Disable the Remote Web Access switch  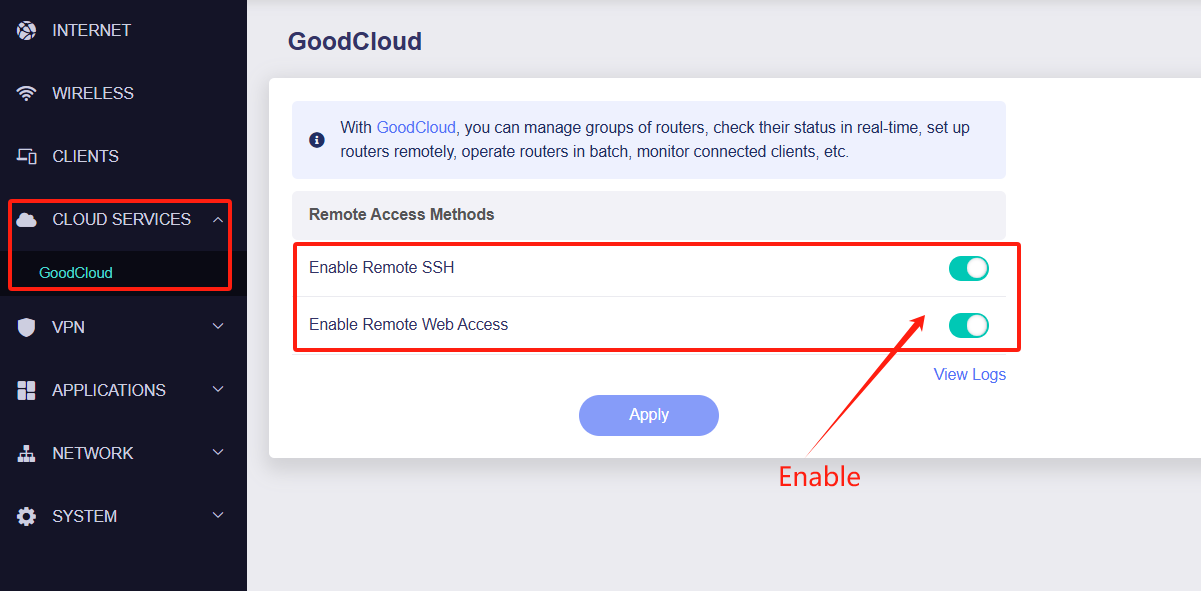click(969, 325)
